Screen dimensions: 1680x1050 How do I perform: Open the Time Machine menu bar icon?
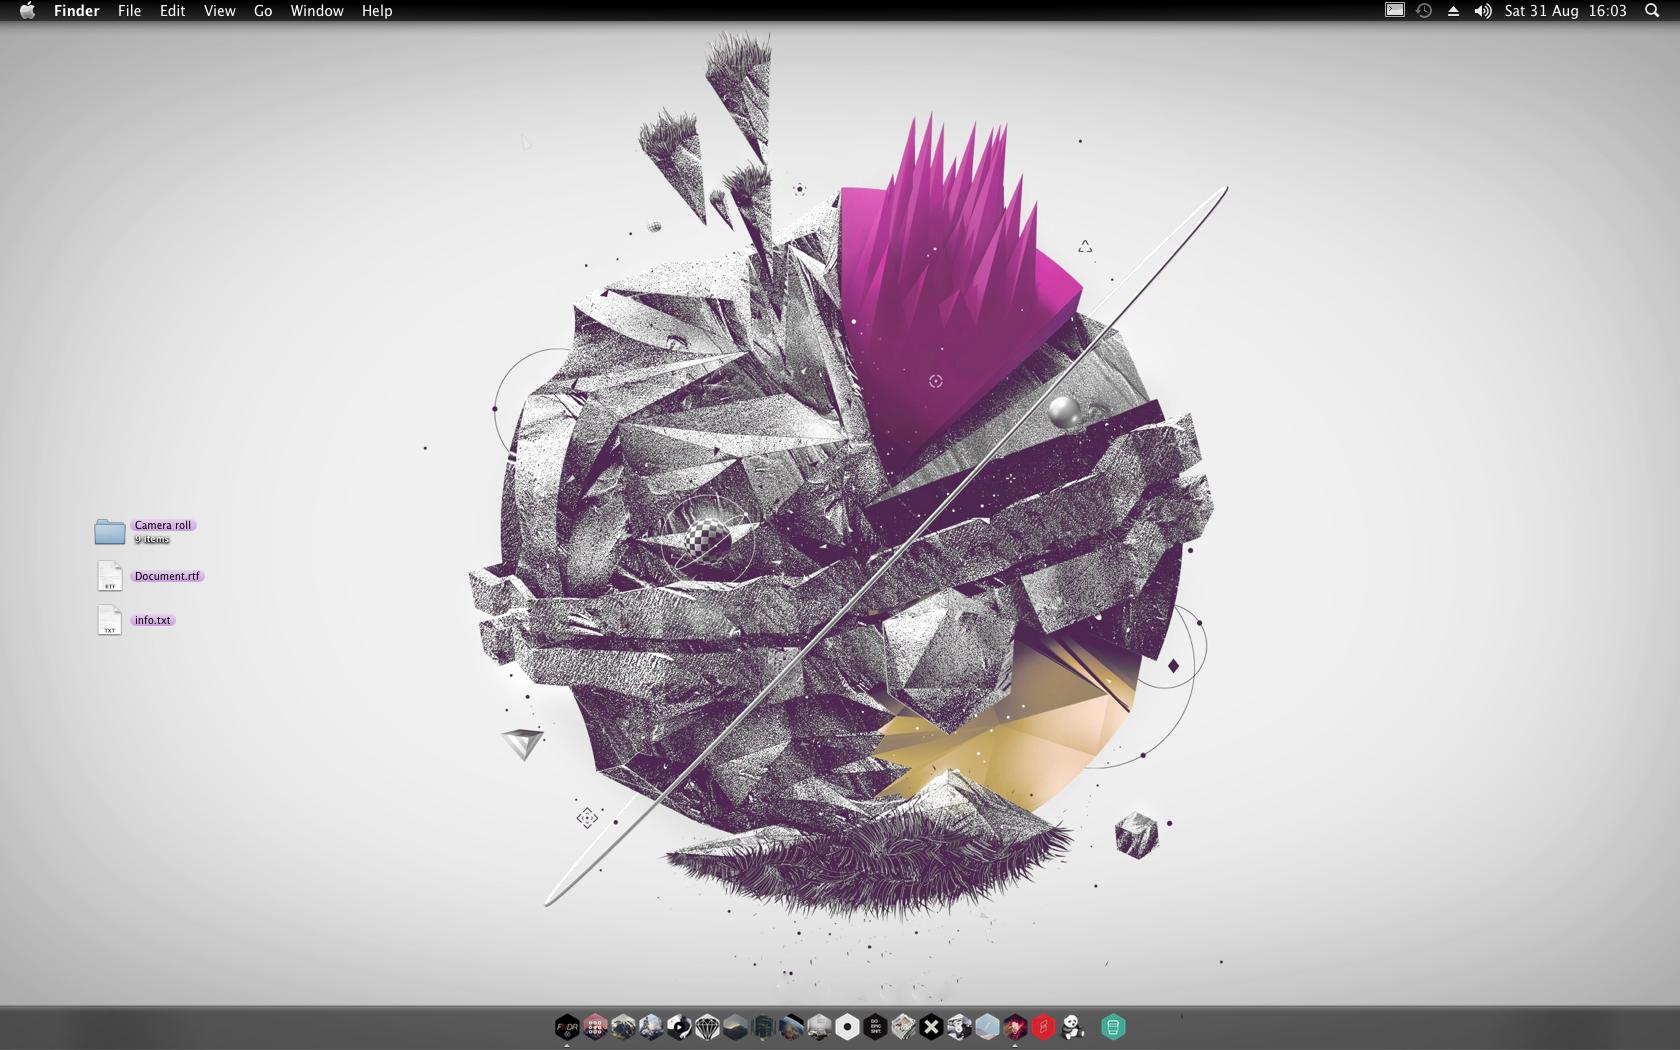pos(1424,11)
